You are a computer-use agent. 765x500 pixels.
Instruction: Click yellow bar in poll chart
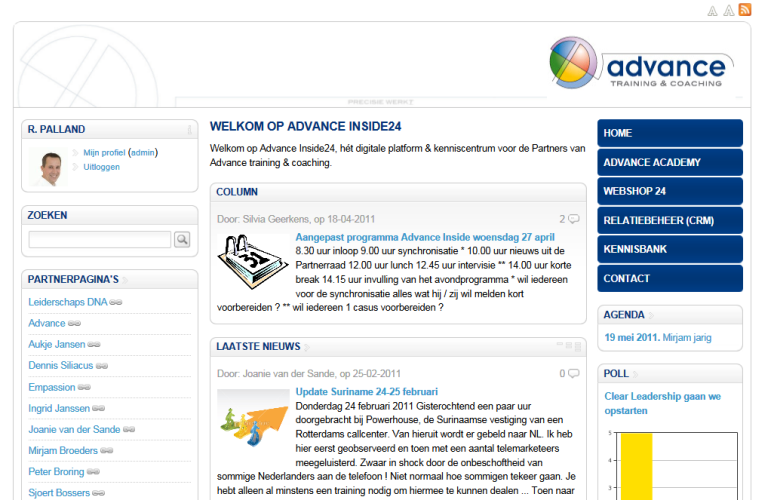(x=636, y=466)
